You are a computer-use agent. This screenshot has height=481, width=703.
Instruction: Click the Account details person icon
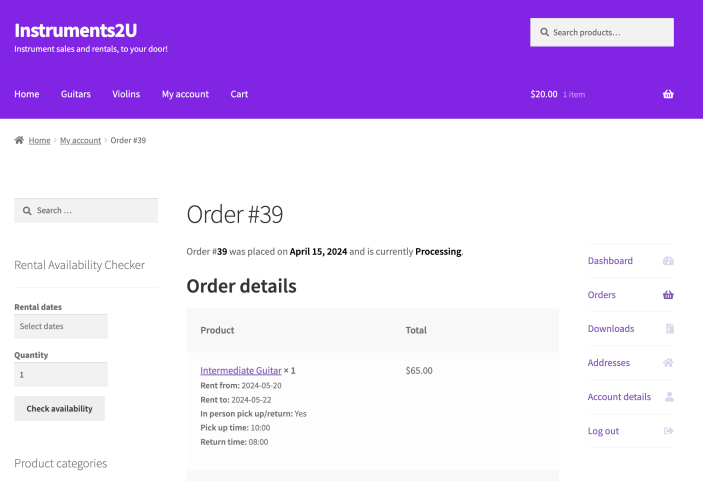(669, 397)
